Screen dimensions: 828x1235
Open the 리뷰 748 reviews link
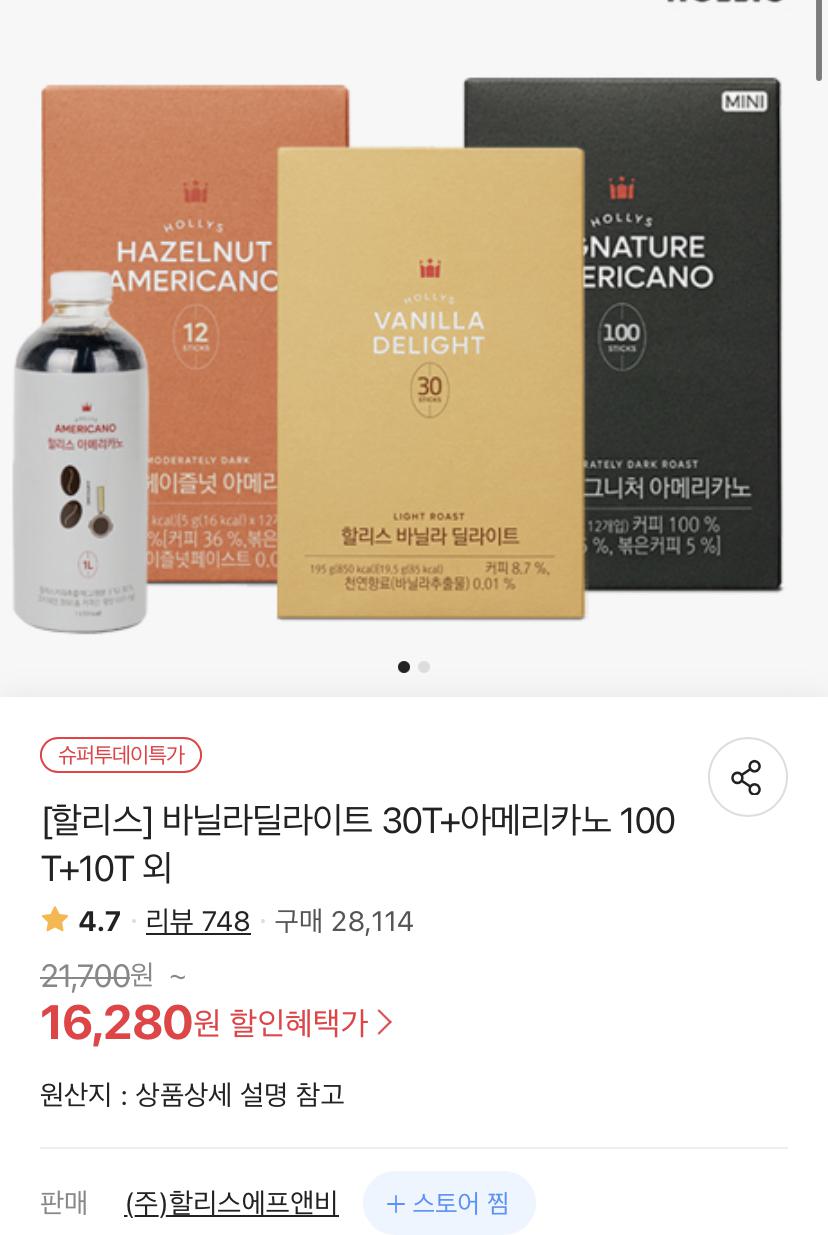(198, 921)
